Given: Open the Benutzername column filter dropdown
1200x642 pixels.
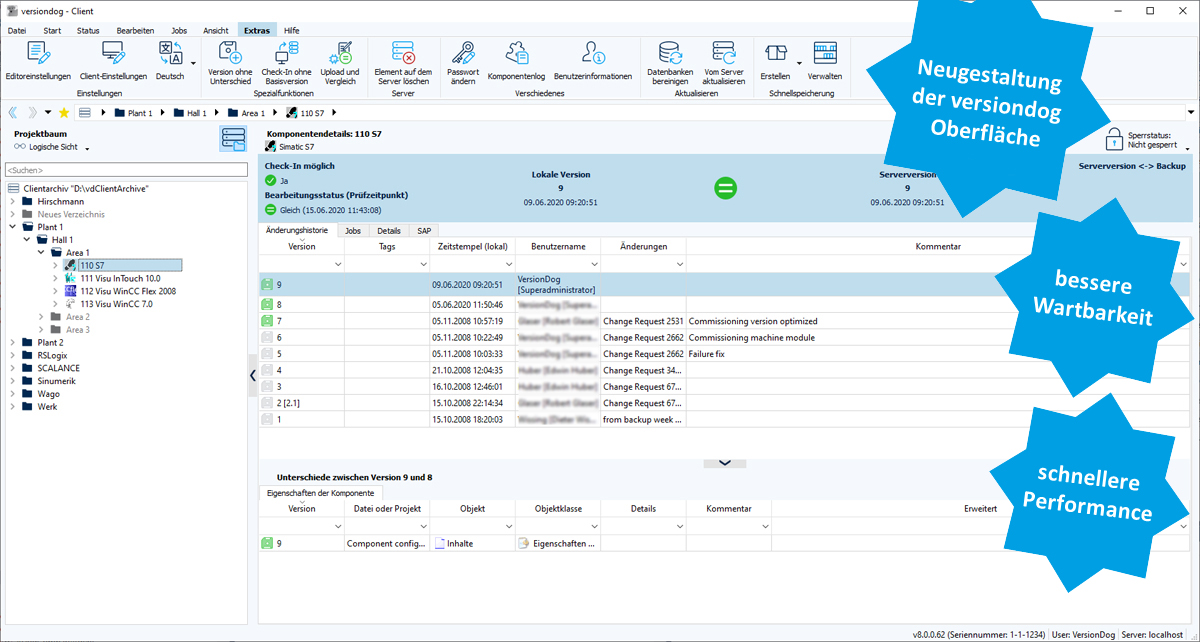Looking at the screenshot, I should (x=593, y=264).
